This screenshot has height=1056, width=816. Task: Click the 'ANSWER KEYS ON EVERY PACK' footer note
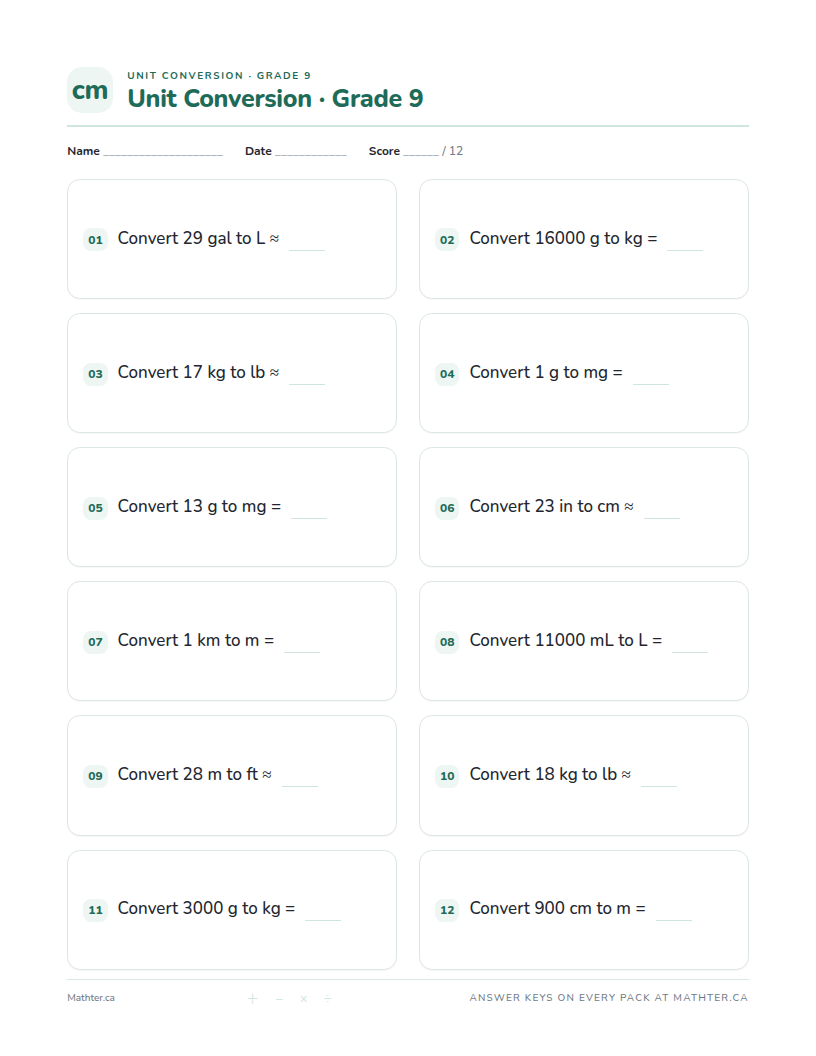pyautogui.click(x=609, y=998)
